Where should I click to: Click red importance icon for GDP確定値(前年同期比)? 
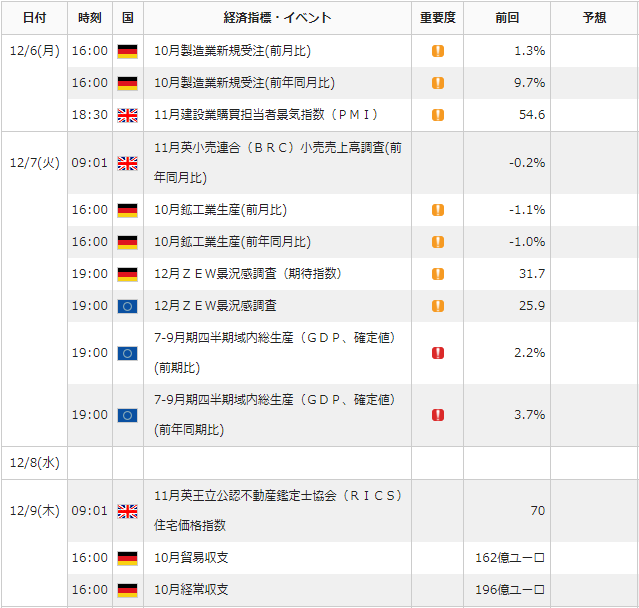pos(438,415)
